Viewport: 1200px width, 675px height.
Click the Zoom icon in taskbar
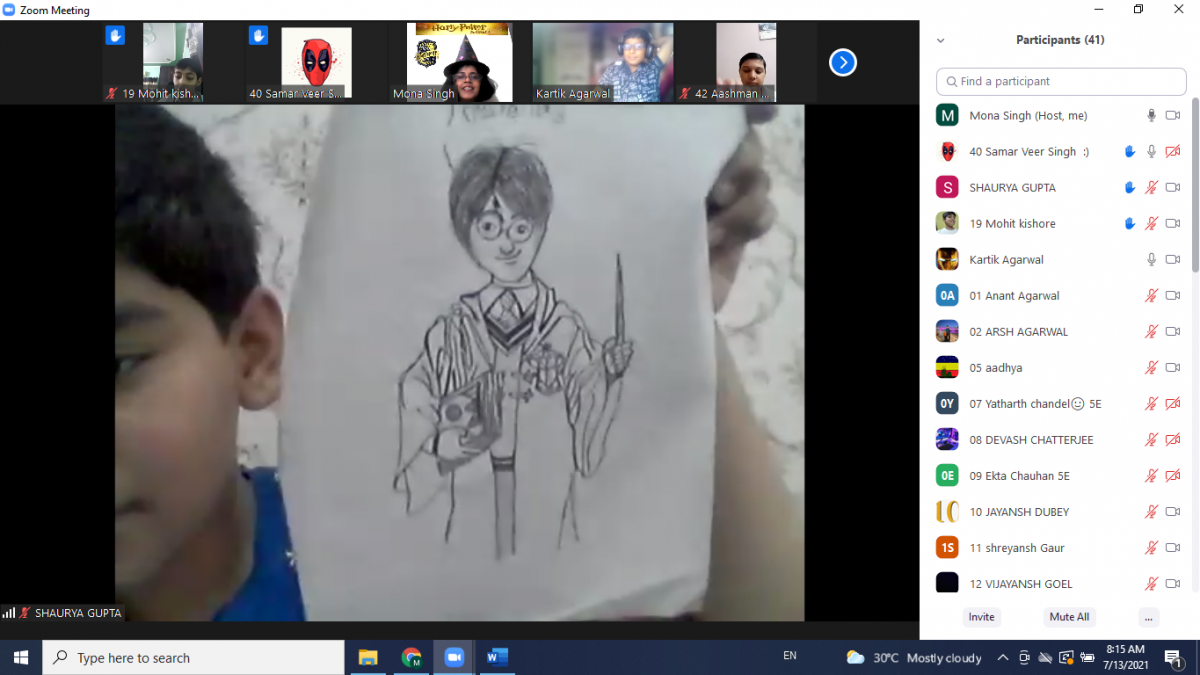(453, 657)
